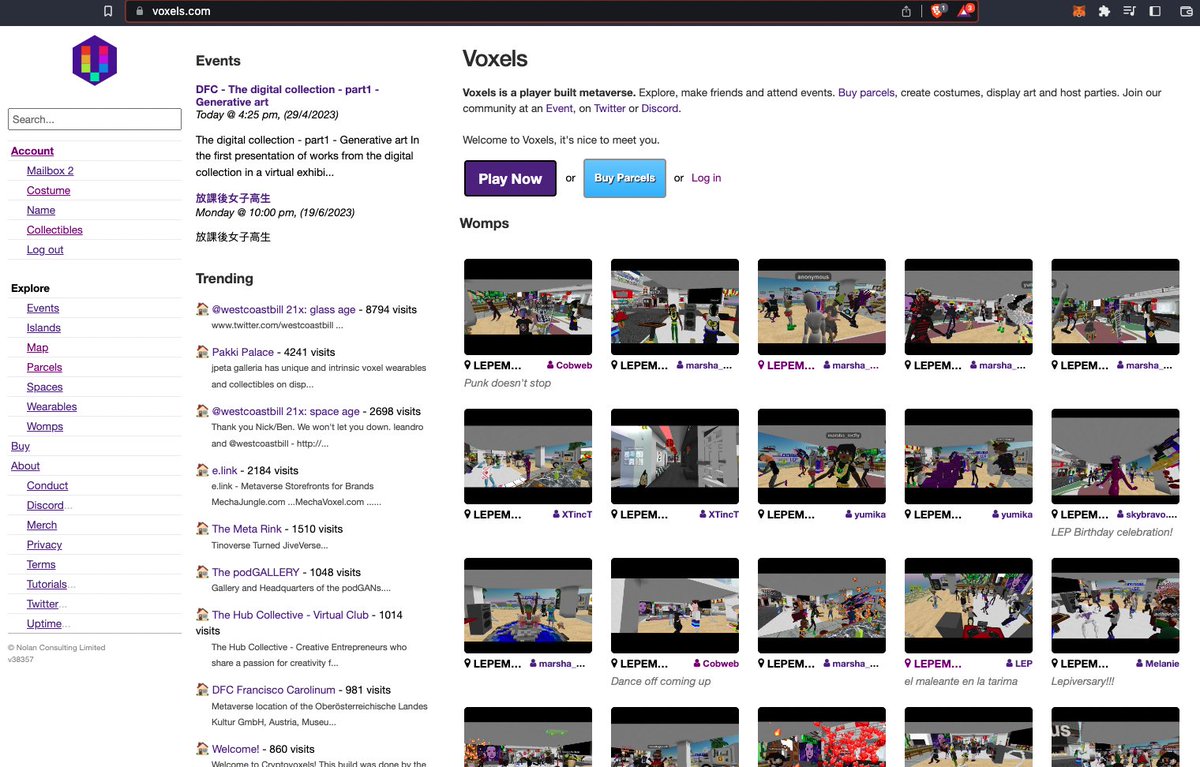Open the MetaMask fox extension
This screenshot has height=767, width=1200.
[1079, 11]
